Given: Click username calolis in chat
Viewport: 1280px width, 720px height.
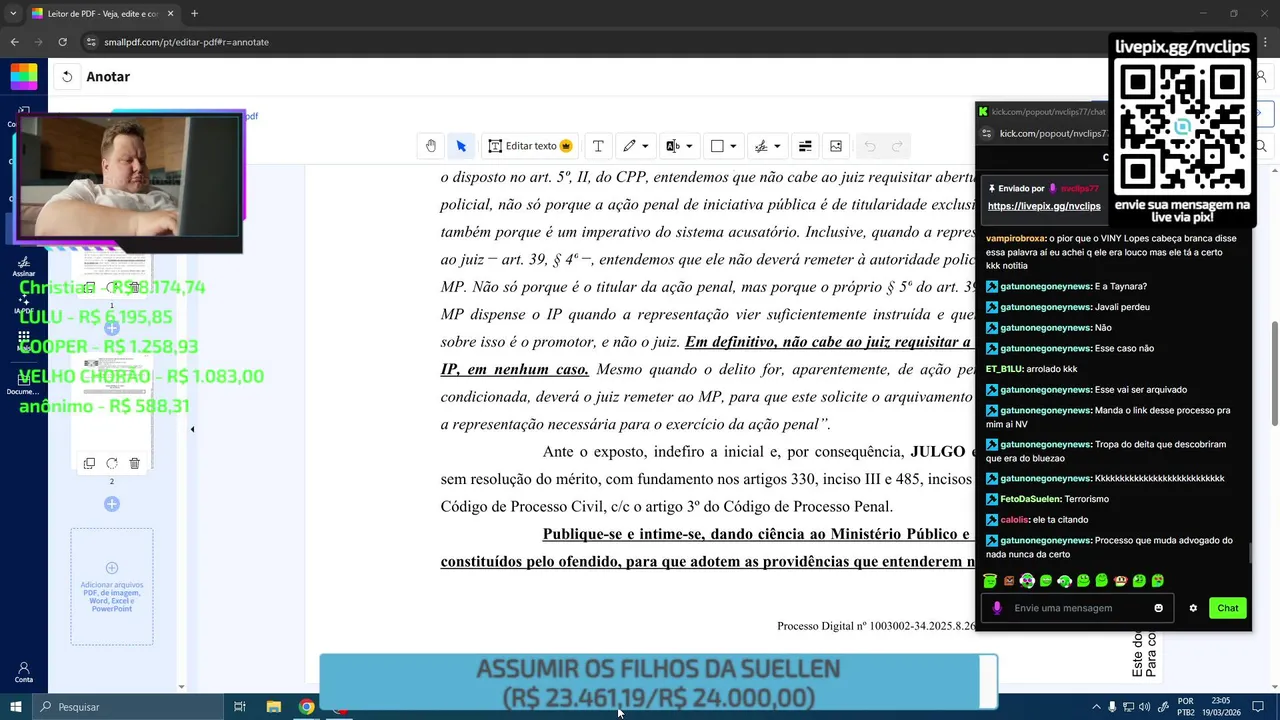Looking at the screenshot, I should pos(1014,520).
